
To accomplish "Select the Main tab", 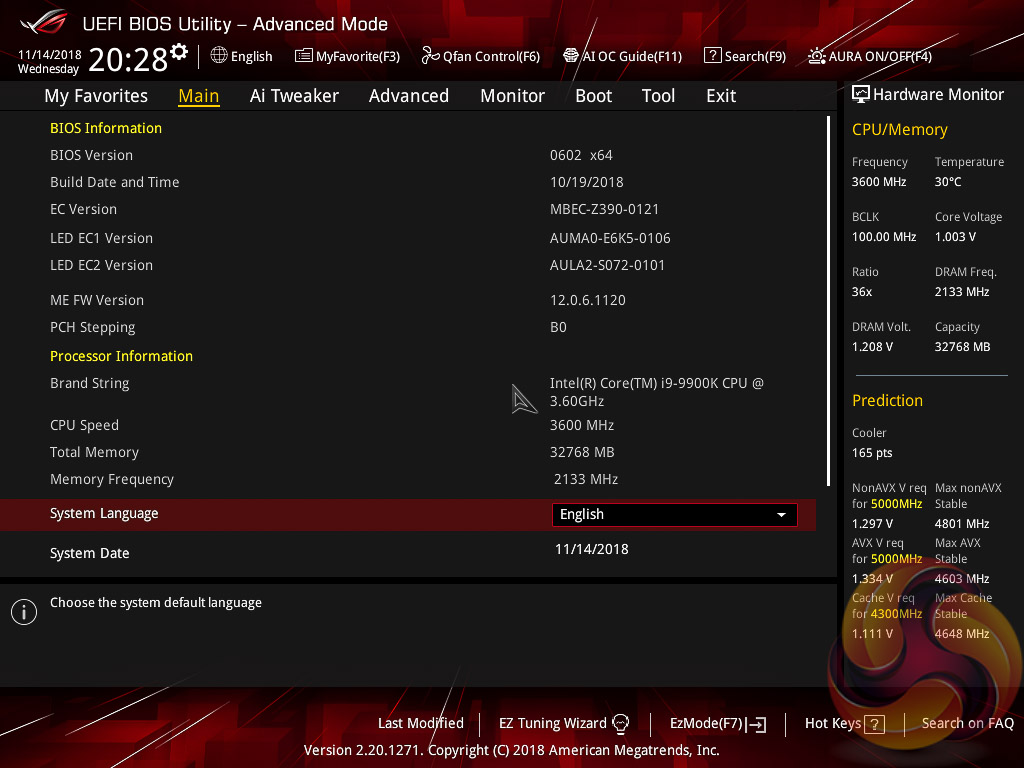I will coord(199,96).
